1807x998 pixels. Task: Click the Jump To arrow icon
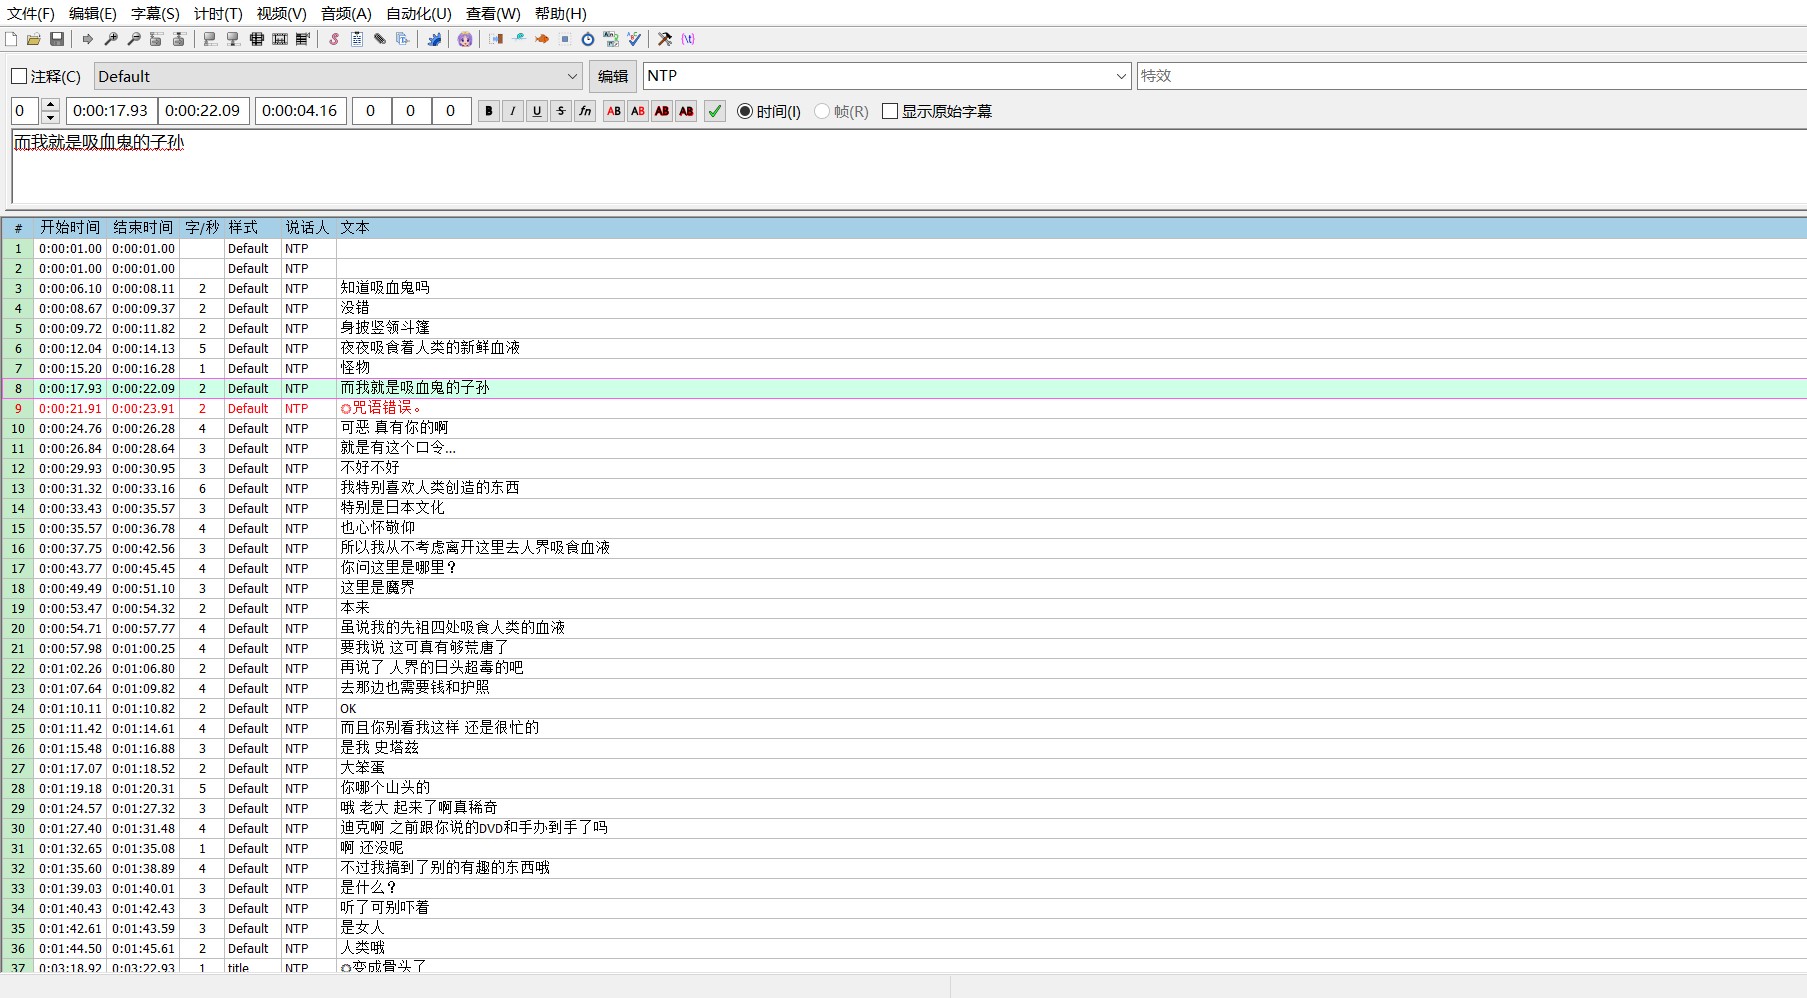(88, 39)
